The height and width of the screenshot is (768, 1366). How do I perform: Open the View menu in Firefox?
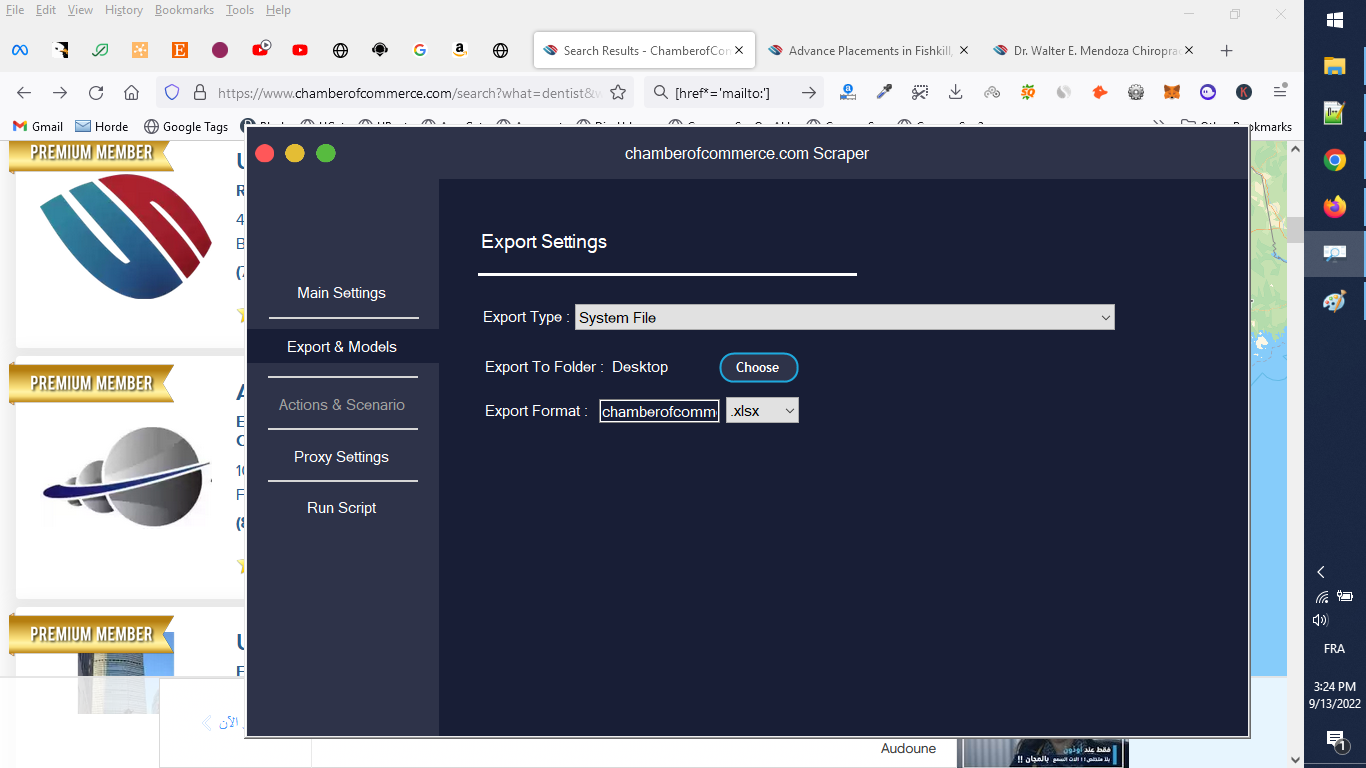80,10
